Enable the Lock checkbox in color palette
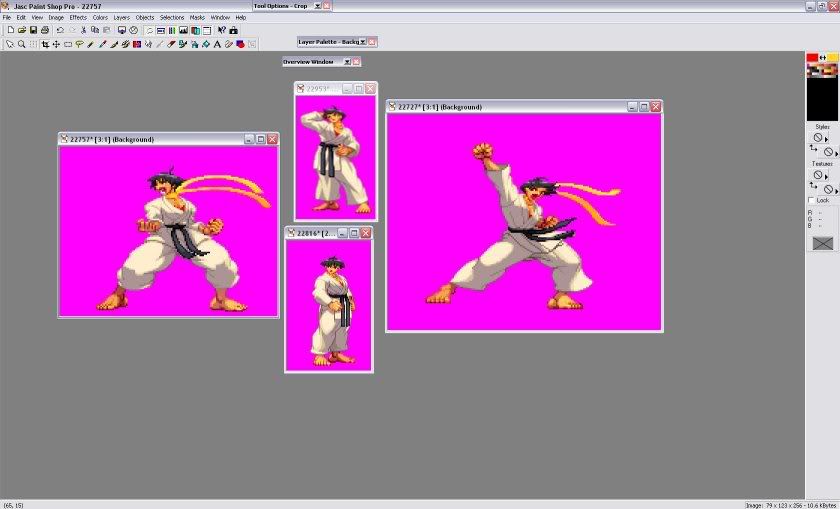The width and height of the screenshot is (840, 509). click(811, 200)
